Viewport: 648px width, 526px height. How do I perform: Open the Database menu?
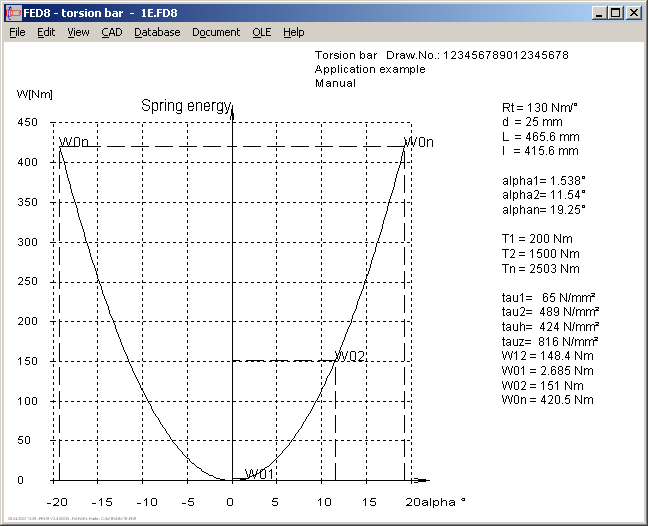[157, 32]
